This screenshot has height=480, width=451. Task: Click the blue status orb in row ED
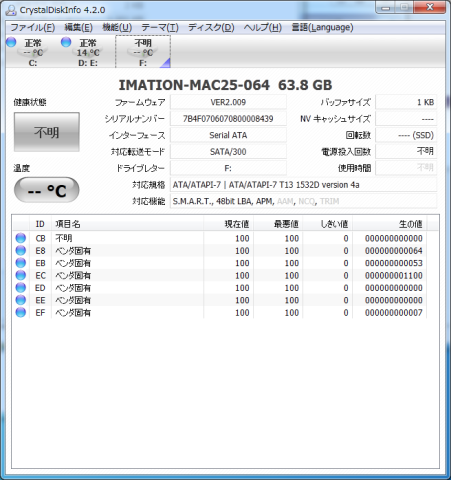pos(21,288)
